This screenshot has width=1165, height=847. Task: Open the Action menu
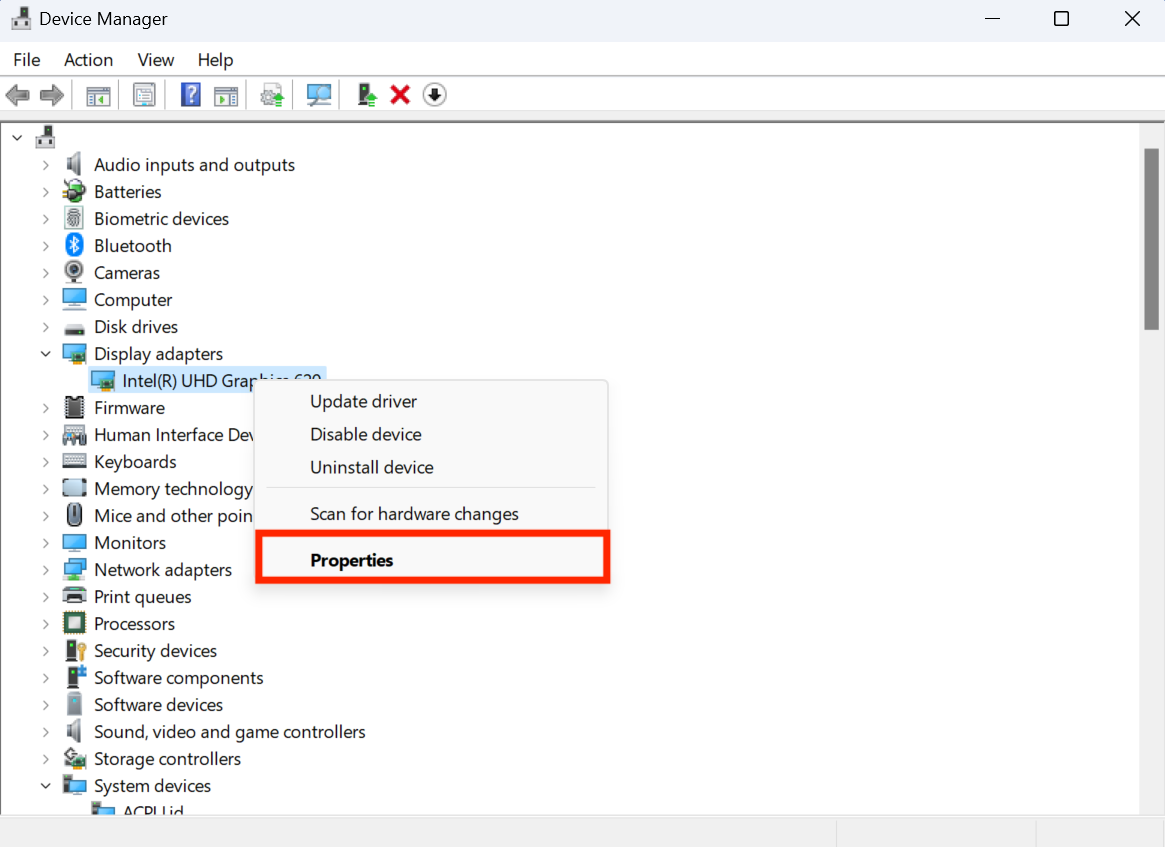88,60
